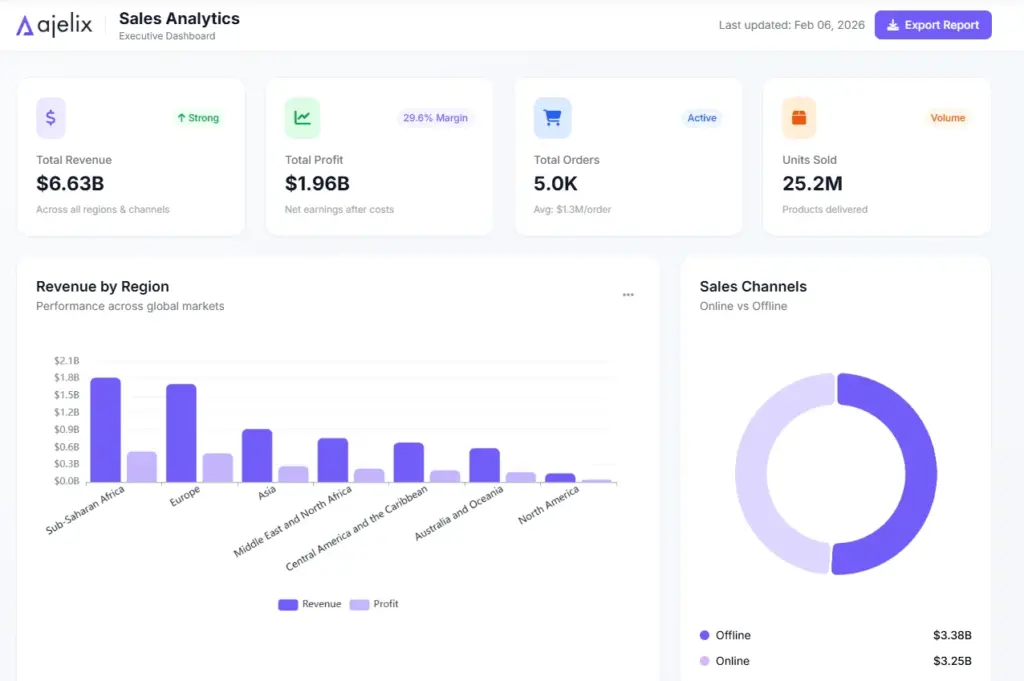The image size is (1024, 681).
Task: Click the Last updated Feb 06 2026 text
Action: pos(790,25)
